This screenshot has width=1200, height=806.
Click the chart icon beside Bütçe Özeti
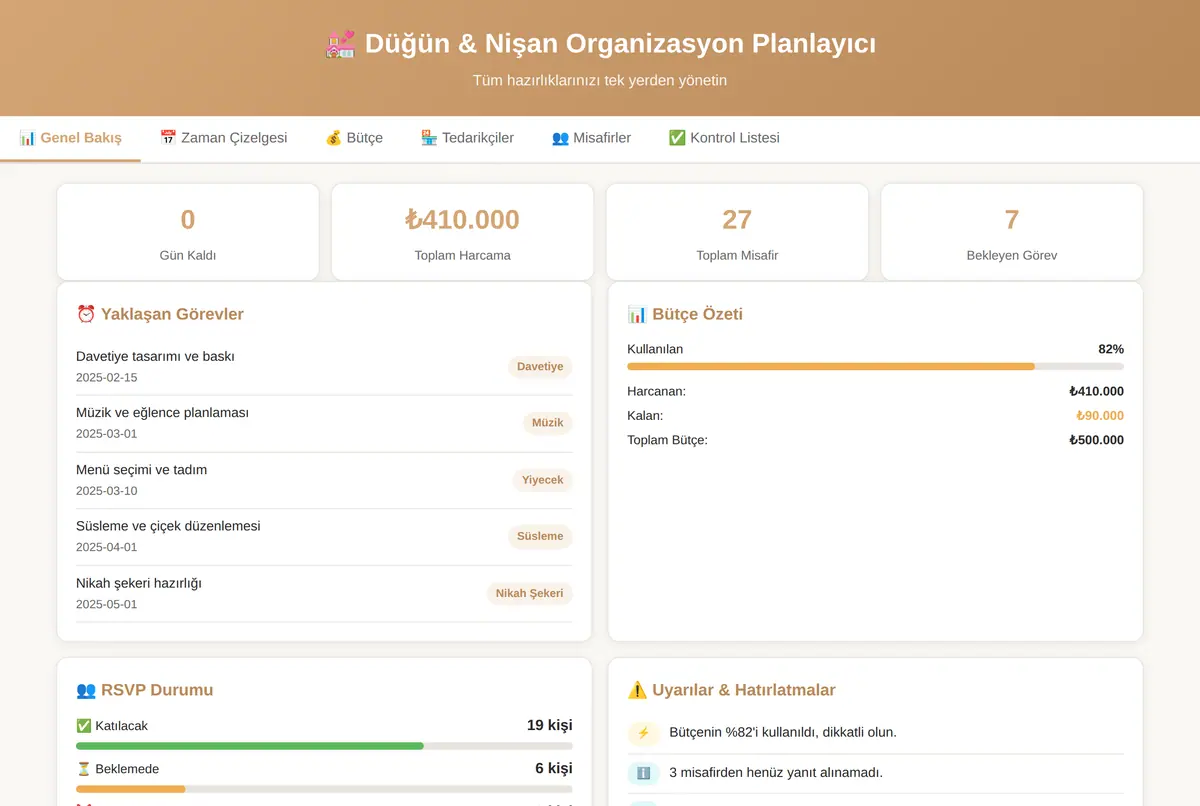[x=637, y=314]
